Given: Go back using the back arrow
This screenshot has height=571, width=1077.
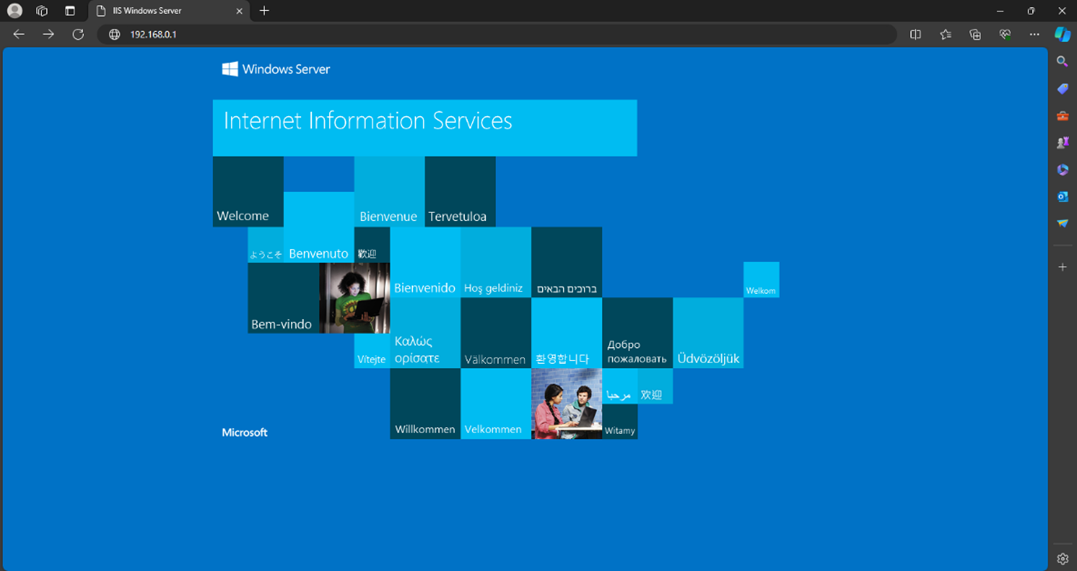Looking at the screenshot, I should click(19, 34).
